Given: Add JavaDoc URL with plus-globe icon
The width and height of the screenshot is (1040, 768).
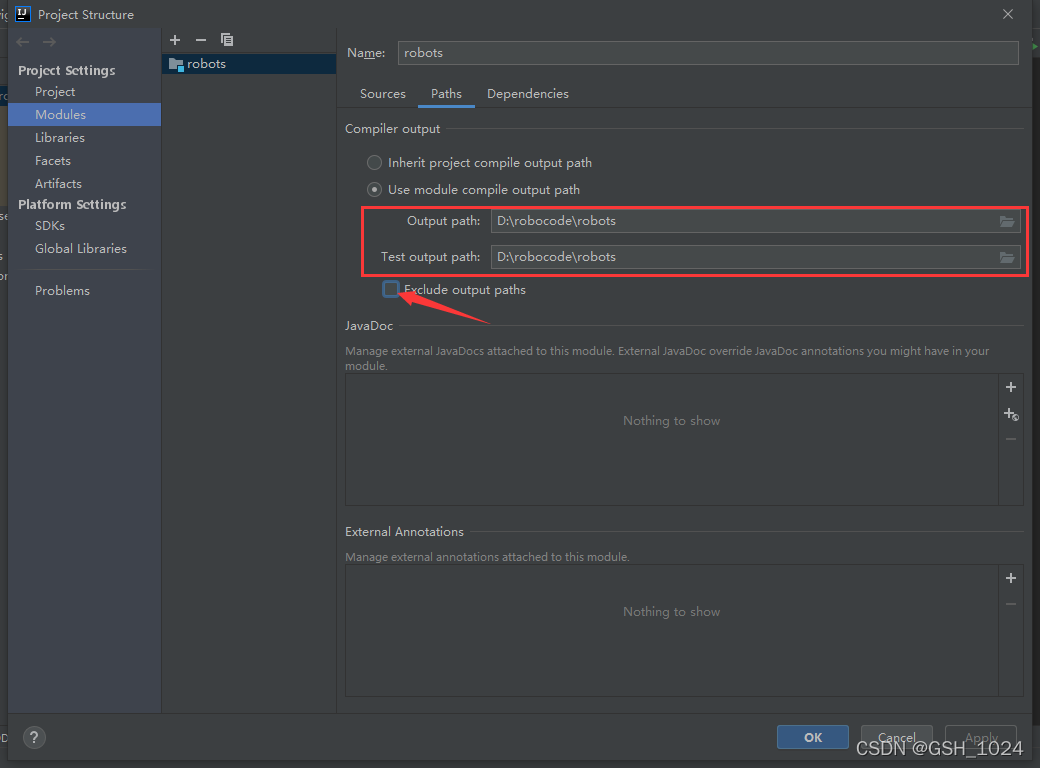Looking at the screenshot, I should [1011, 414].
